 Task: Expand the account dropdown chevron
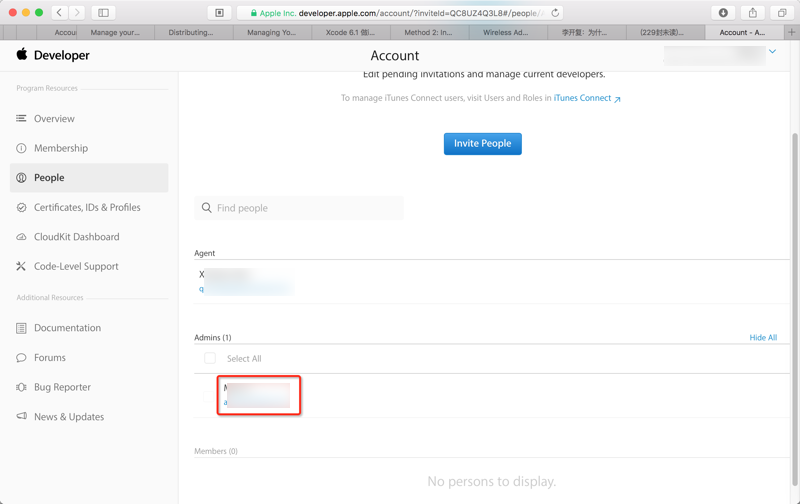tap(773, 52)
